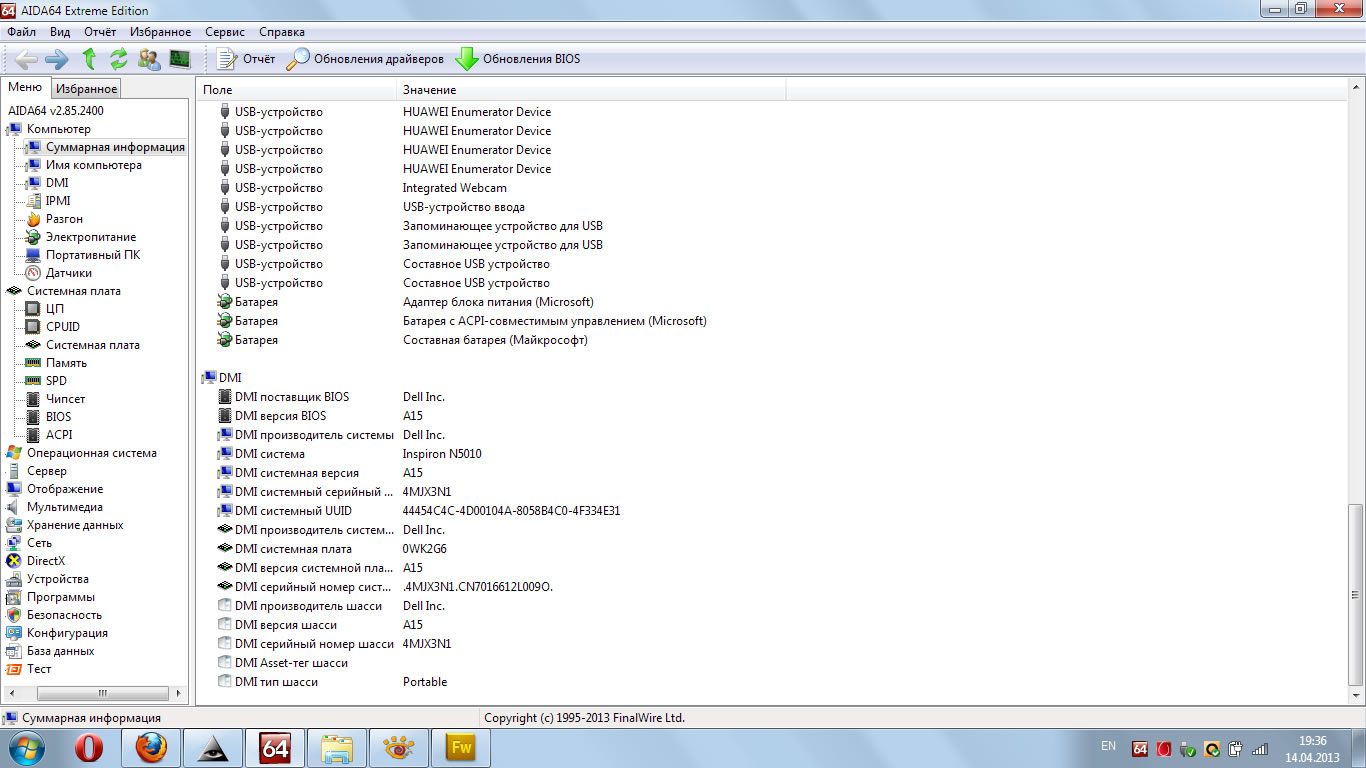1366x768 pixels.
Task: Select Хранение данных in the tree
Action: pos(75,525)
